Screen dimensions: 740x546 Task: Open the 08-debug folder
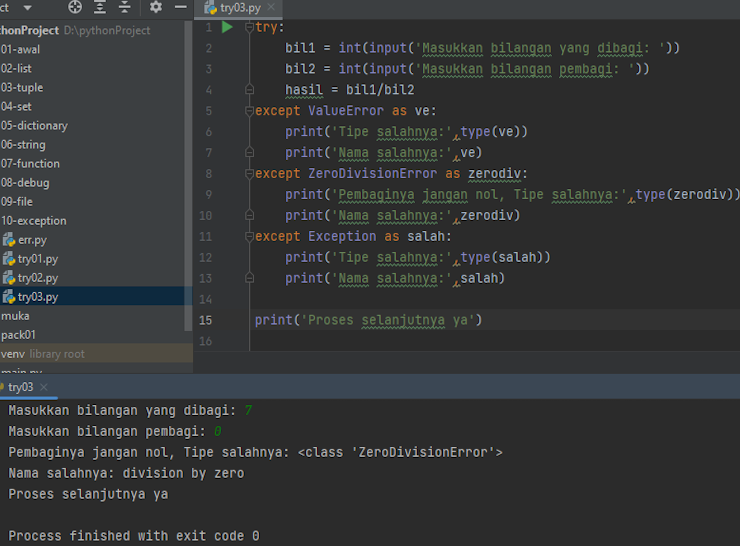coord(25,183)
